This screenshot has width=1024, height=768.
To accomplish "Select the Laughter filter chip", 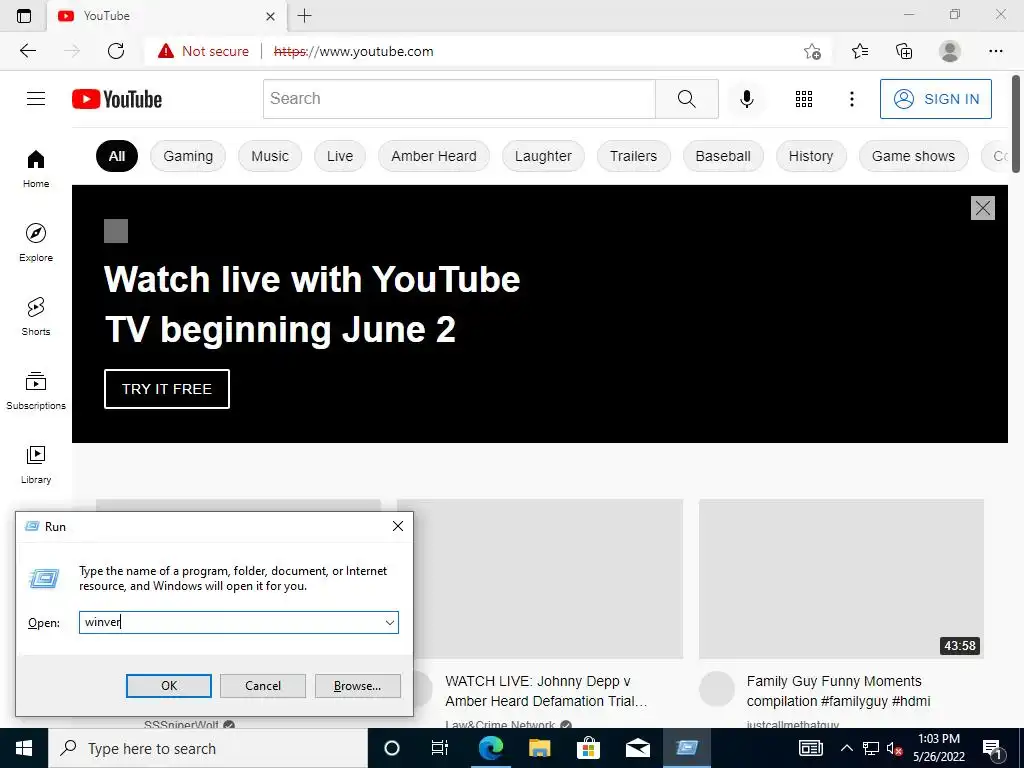I will click(543, 156).
